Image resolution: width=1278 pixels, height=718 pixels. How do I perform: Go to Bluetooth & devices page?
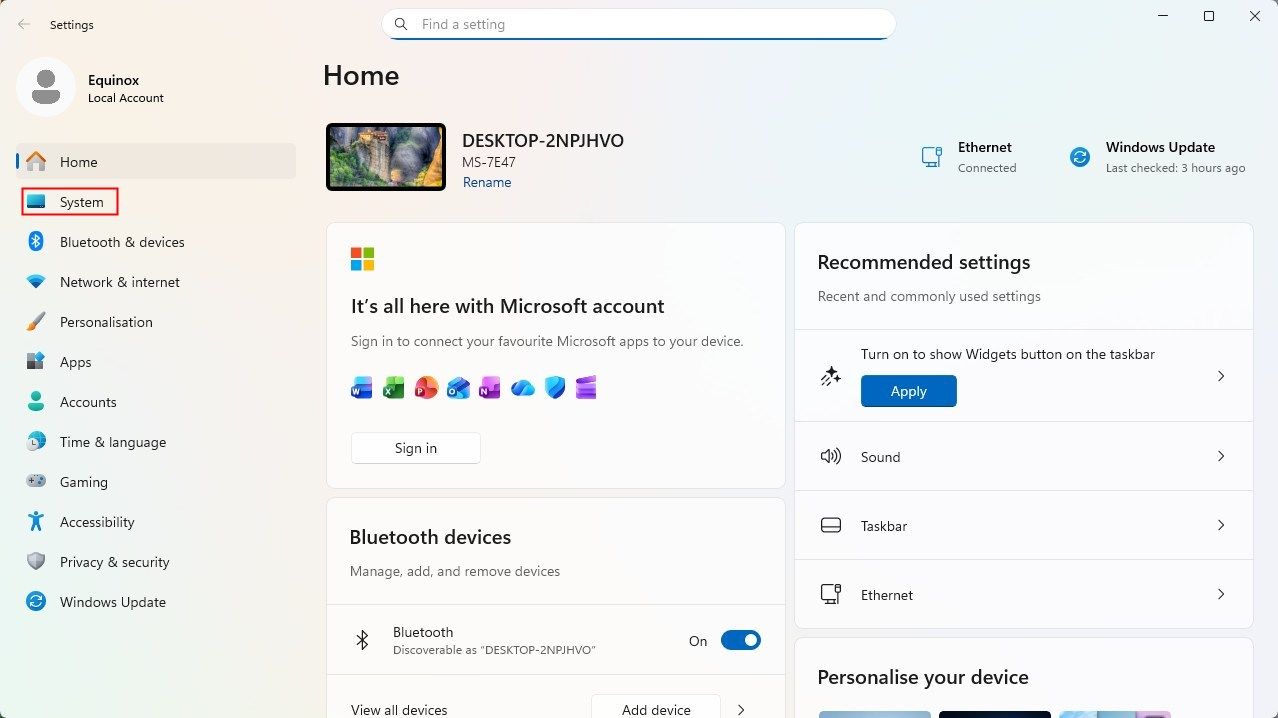156,242
